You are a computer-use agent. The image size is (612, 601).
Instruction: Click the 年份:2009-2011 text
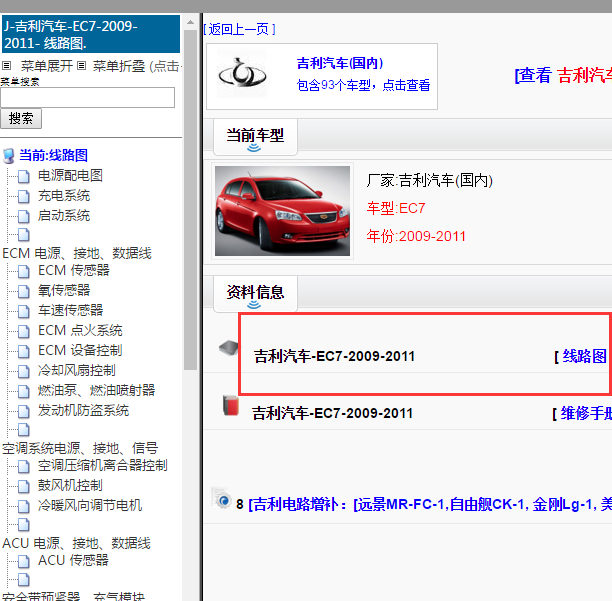pyautogui.click(x=416, y=236)
